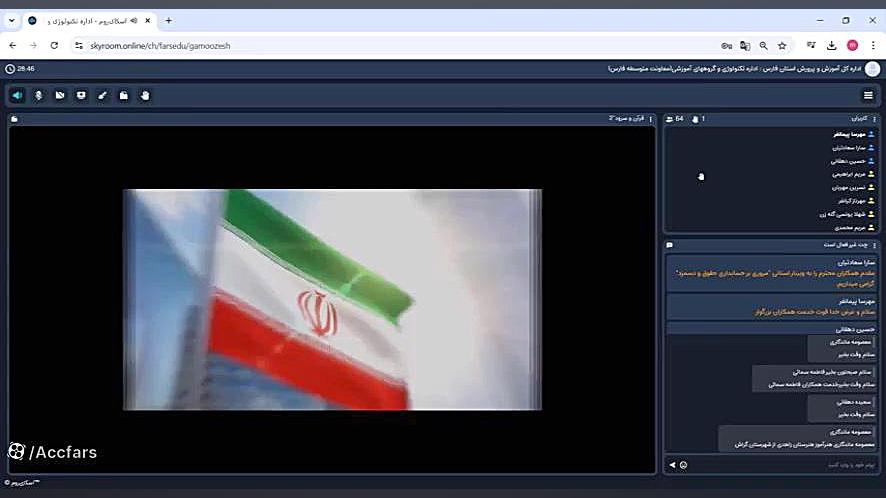The height and width of the screenshot is (498, 886).
Task: Raise your hand in the room
Action: click(x=145, y=96)
